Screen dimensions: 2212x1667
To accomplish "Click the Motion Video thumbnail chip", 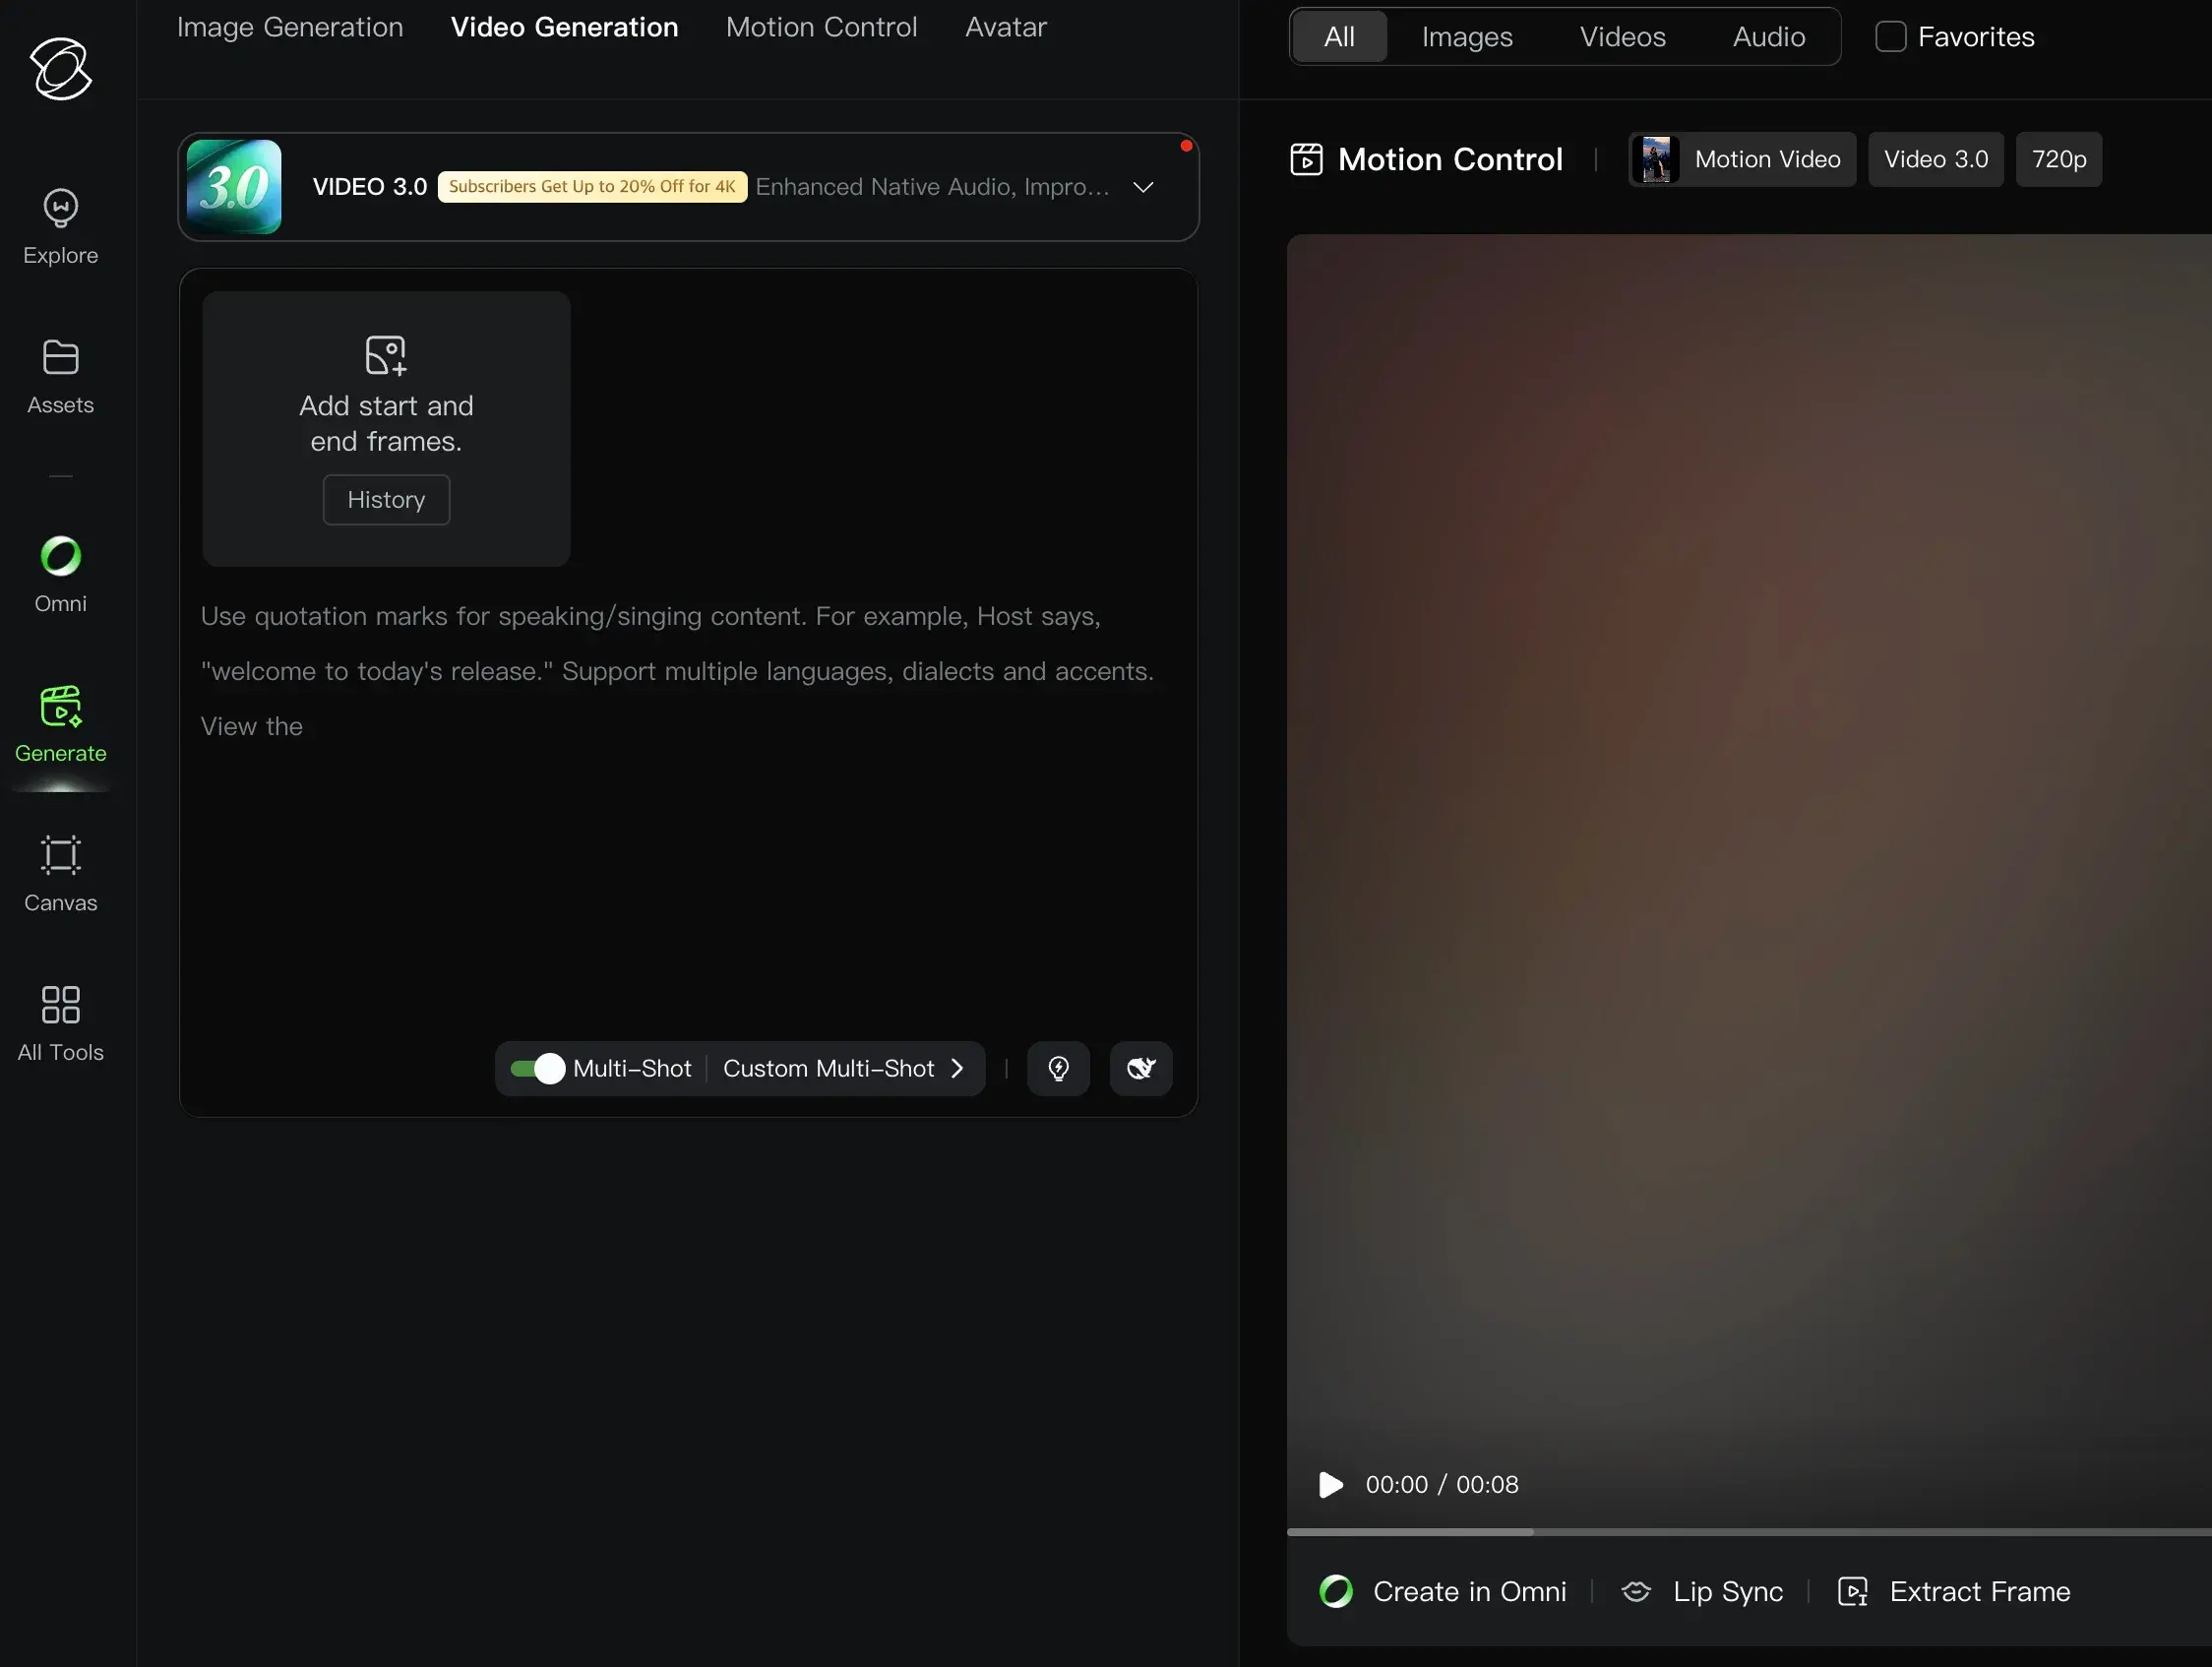I will point(1742,159).
